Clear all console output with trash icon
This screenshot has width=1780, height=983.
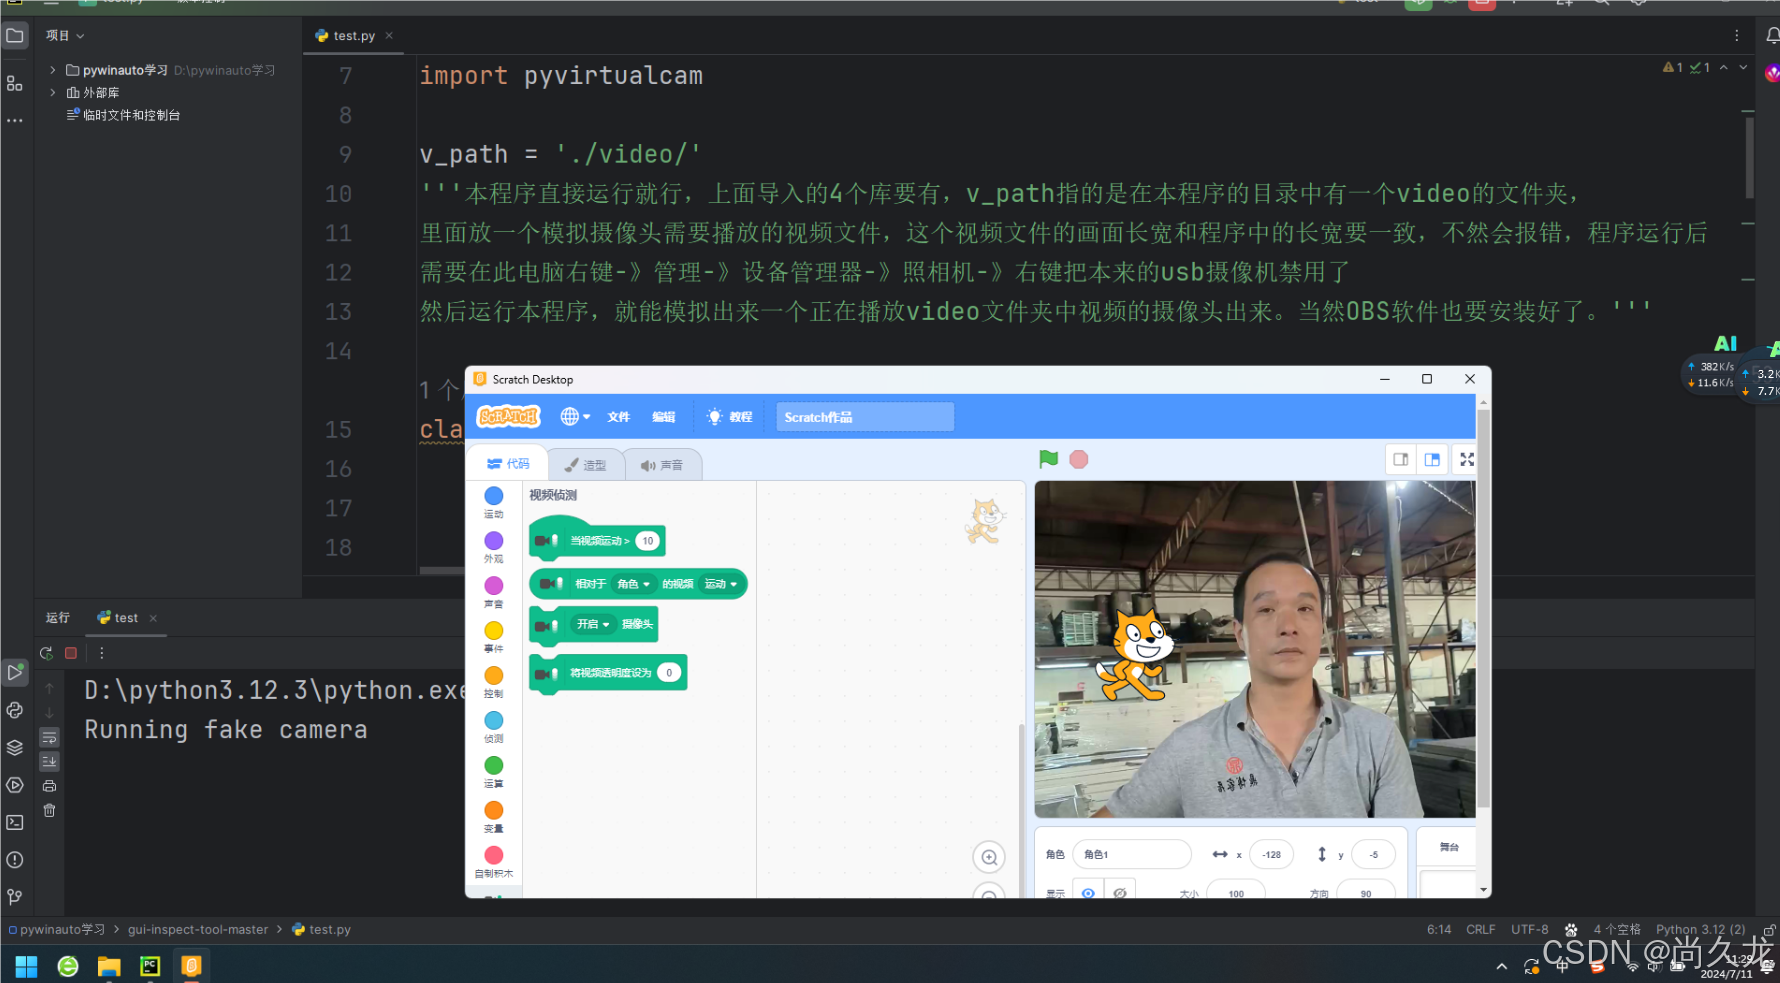(x=49, y=810)
